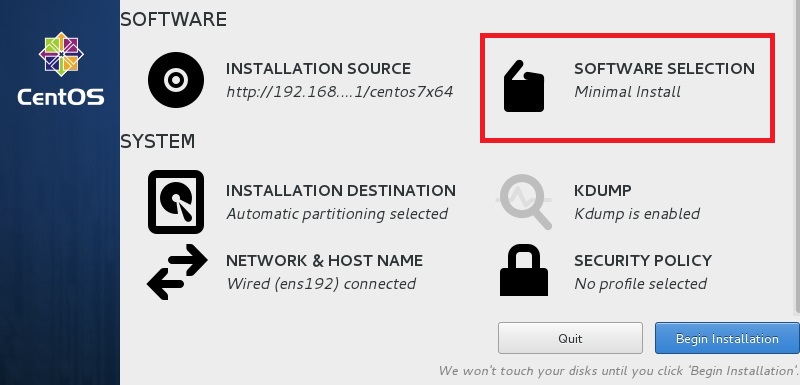
Task: Open the KDUMP configuration label
Action: 603,191
